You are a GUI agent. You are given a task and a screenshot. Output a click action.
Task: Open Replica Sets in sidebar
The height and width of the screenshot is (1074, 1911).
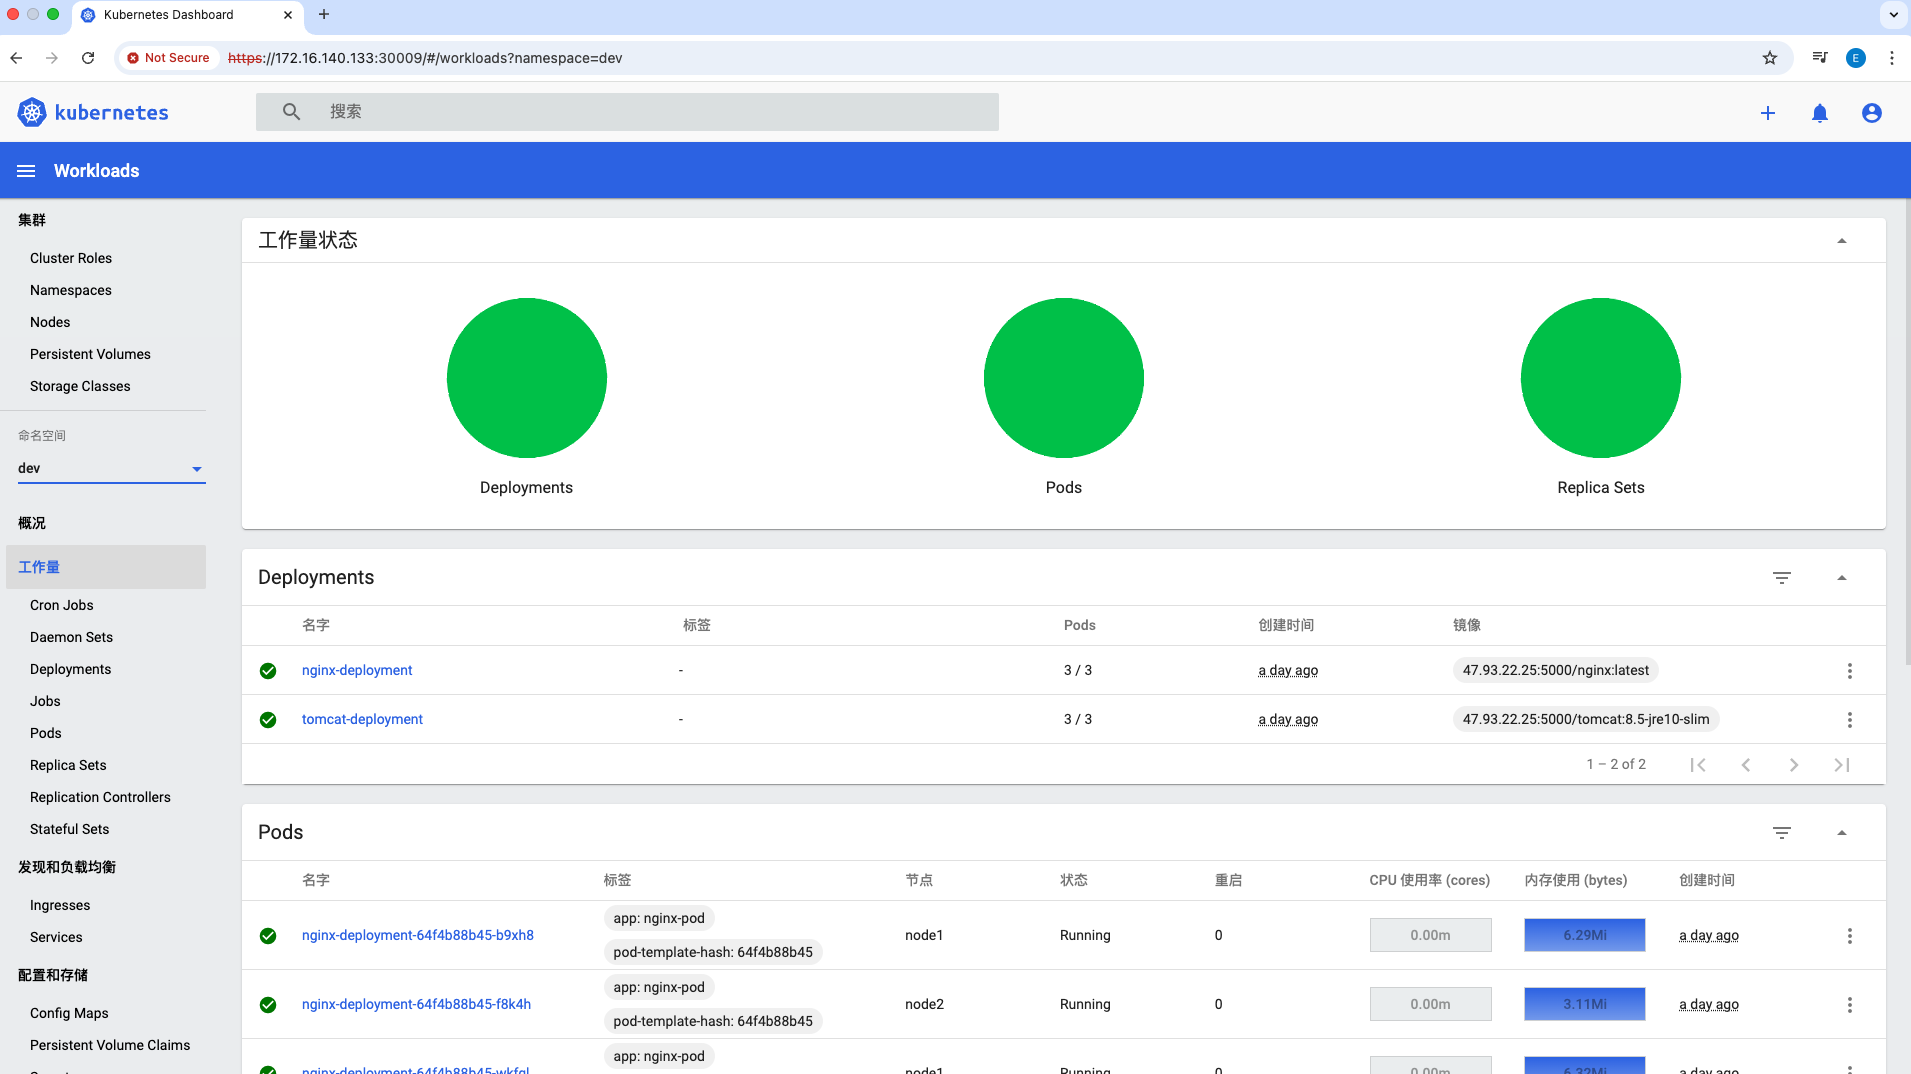[x=68, y=765]
